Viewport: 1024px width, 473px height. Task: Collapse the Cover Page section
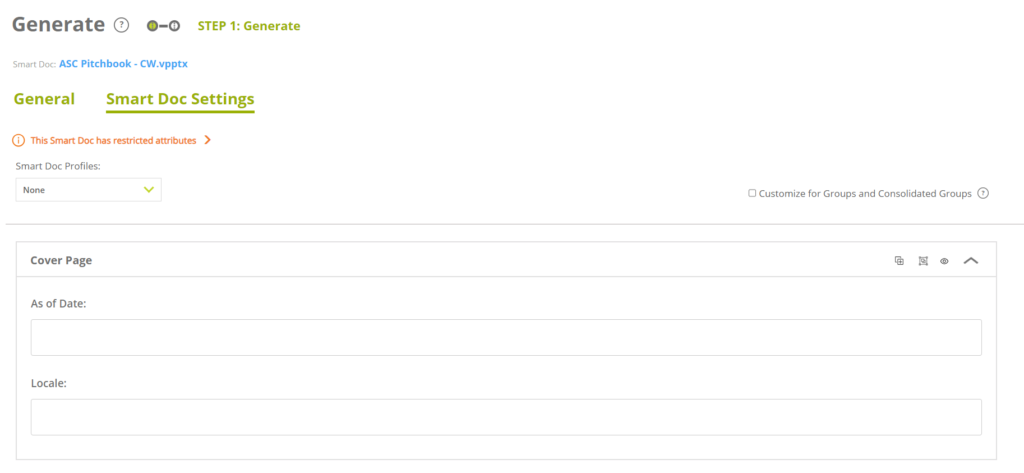tap(970, 261)
